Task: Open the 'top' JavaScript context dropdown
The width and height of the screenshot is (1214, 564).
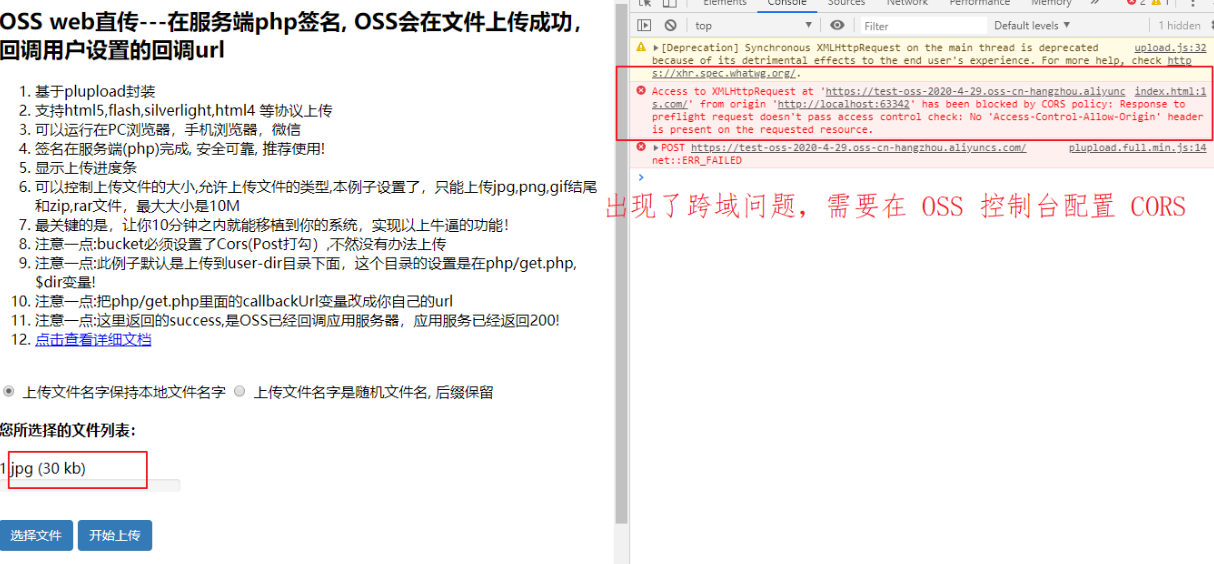Action: coord(753,25)
